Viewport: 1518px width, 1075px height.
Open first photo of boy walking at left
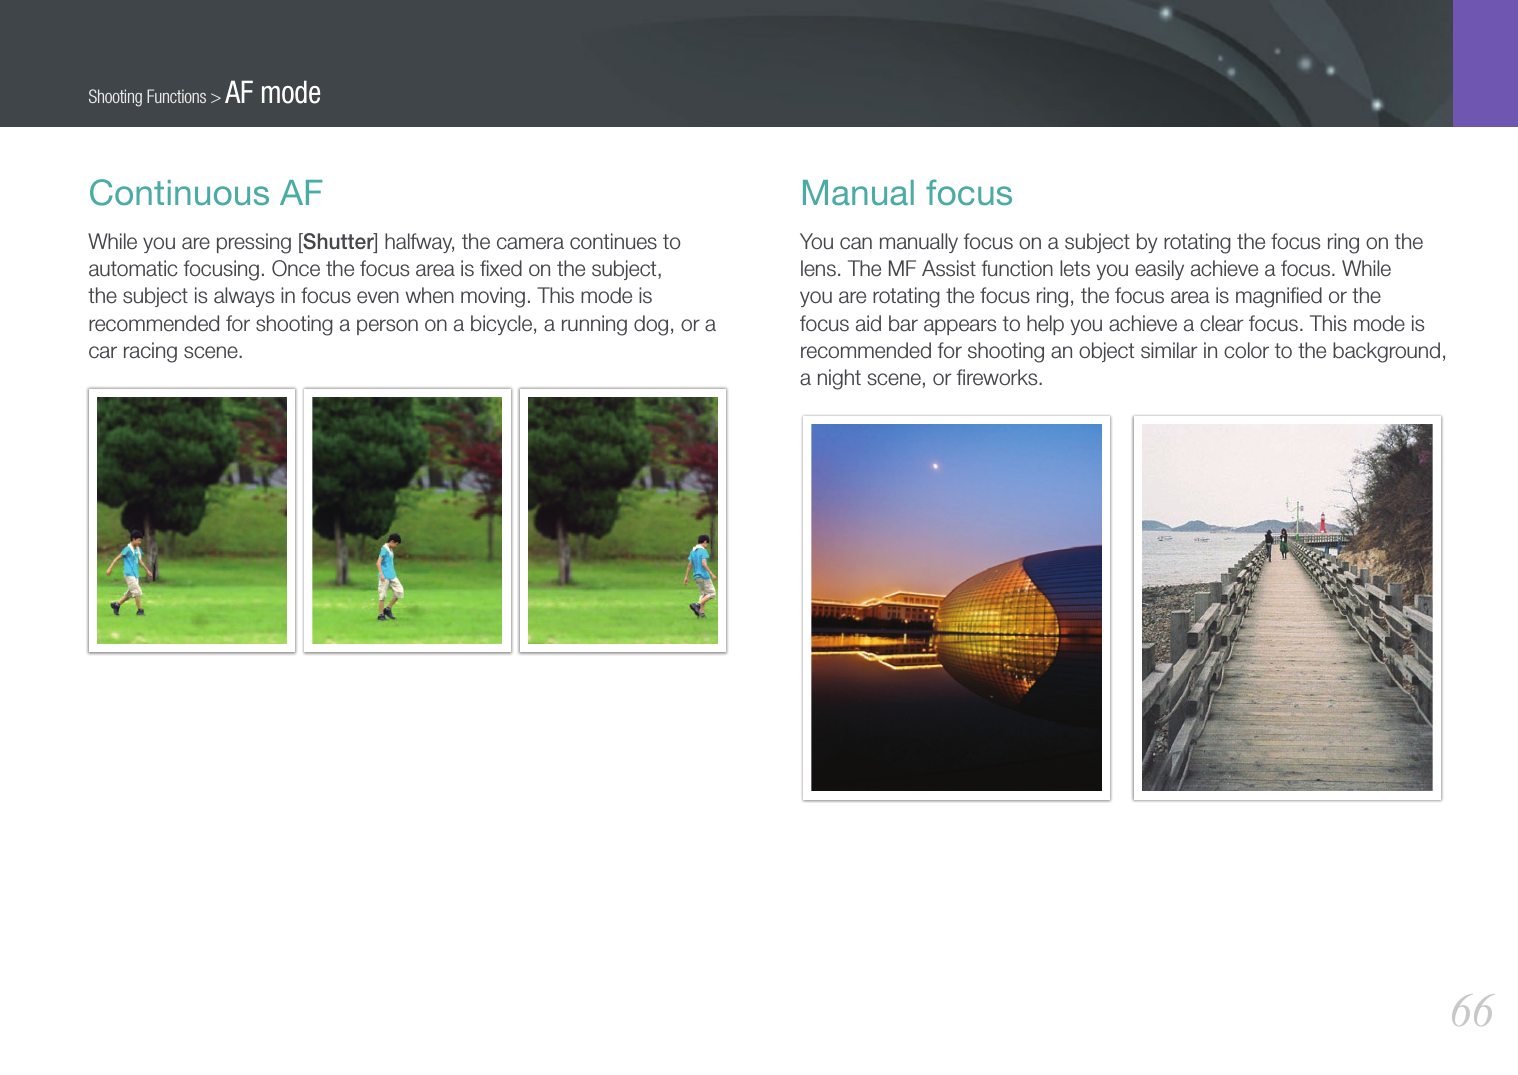(192, 520)
